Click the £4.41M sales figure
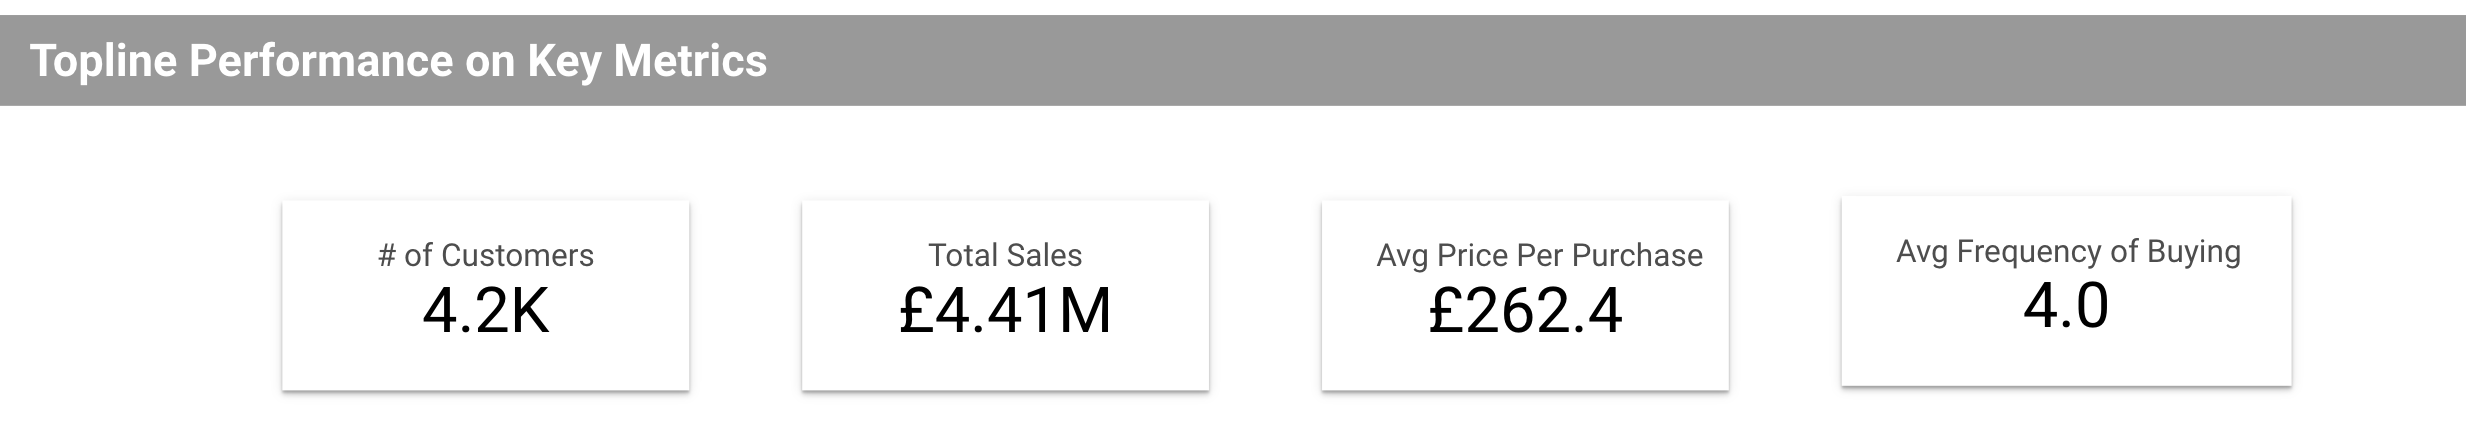 [1005, 311]
